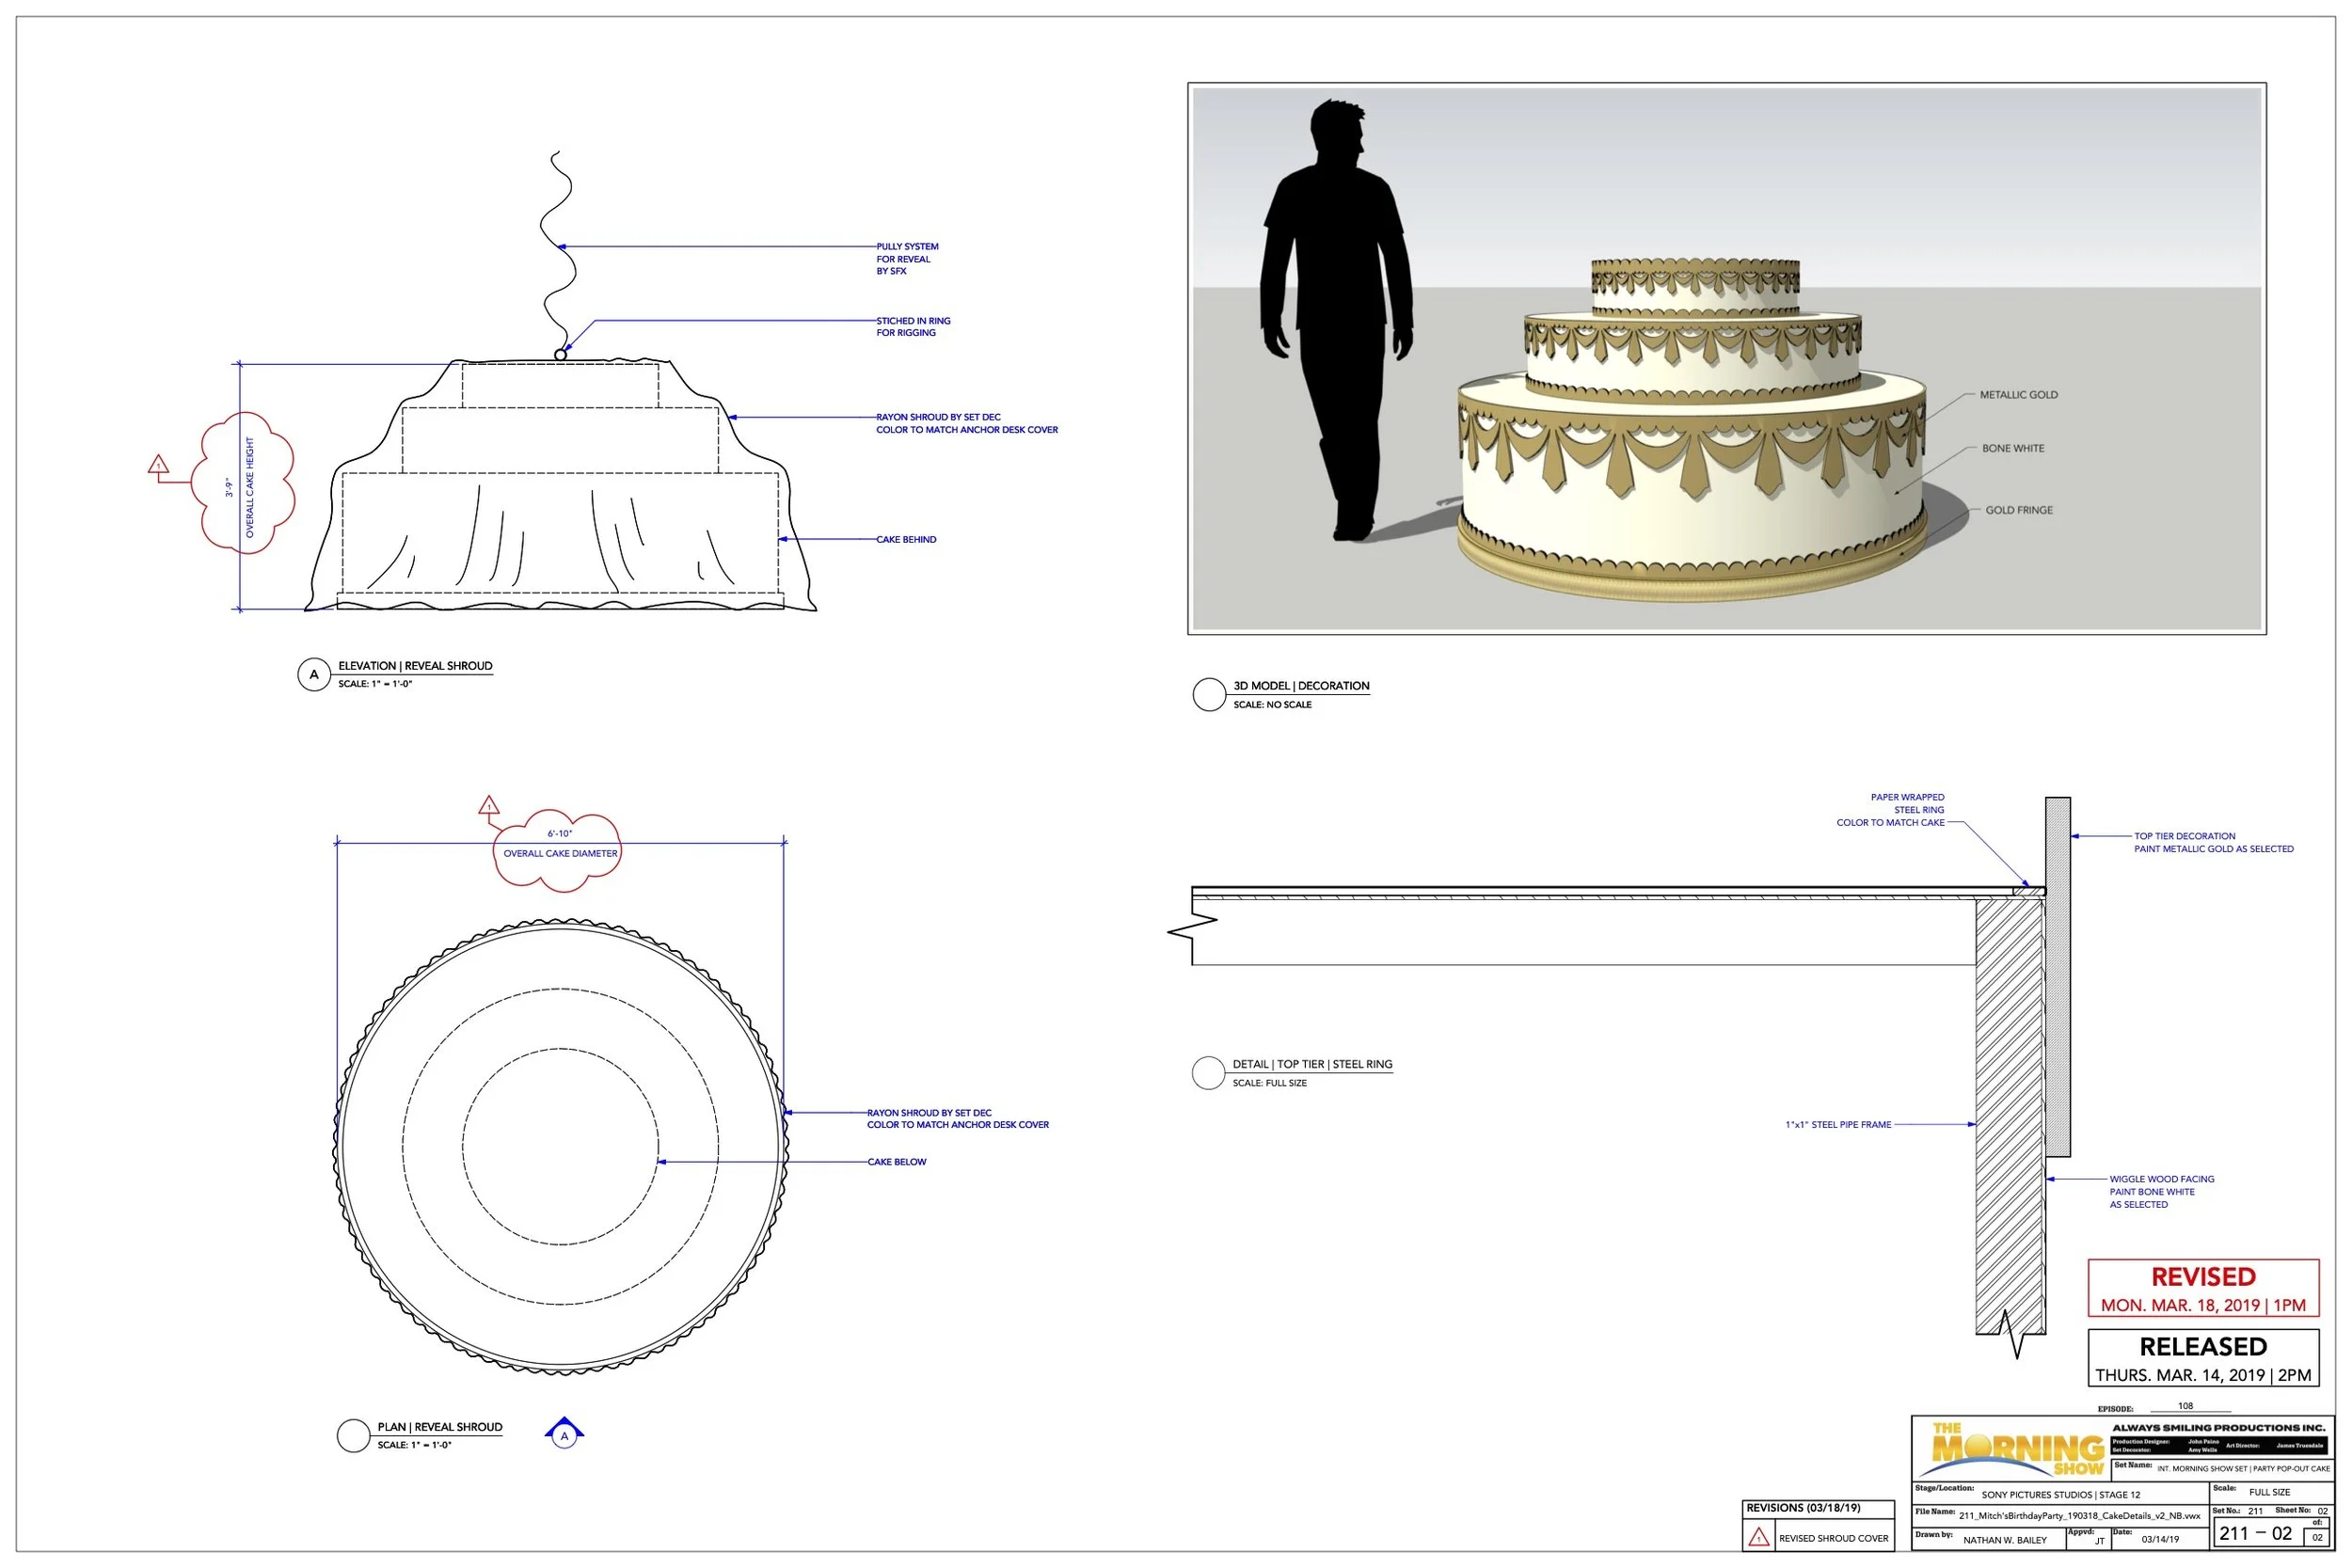2352x1568 pixels.
Task: Click the red REVISED date stamp
Action: pos(2203,1288)
